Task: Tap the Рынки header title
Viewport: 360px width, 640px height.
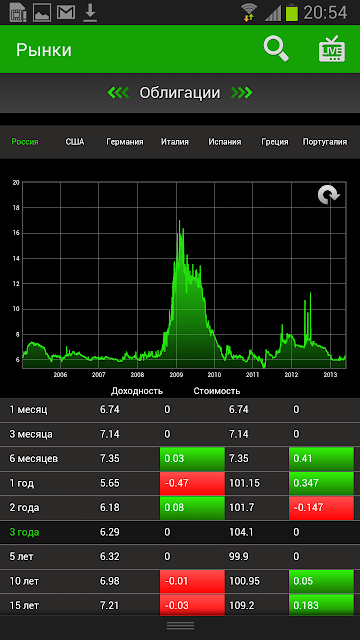Action: coord(44,50)
